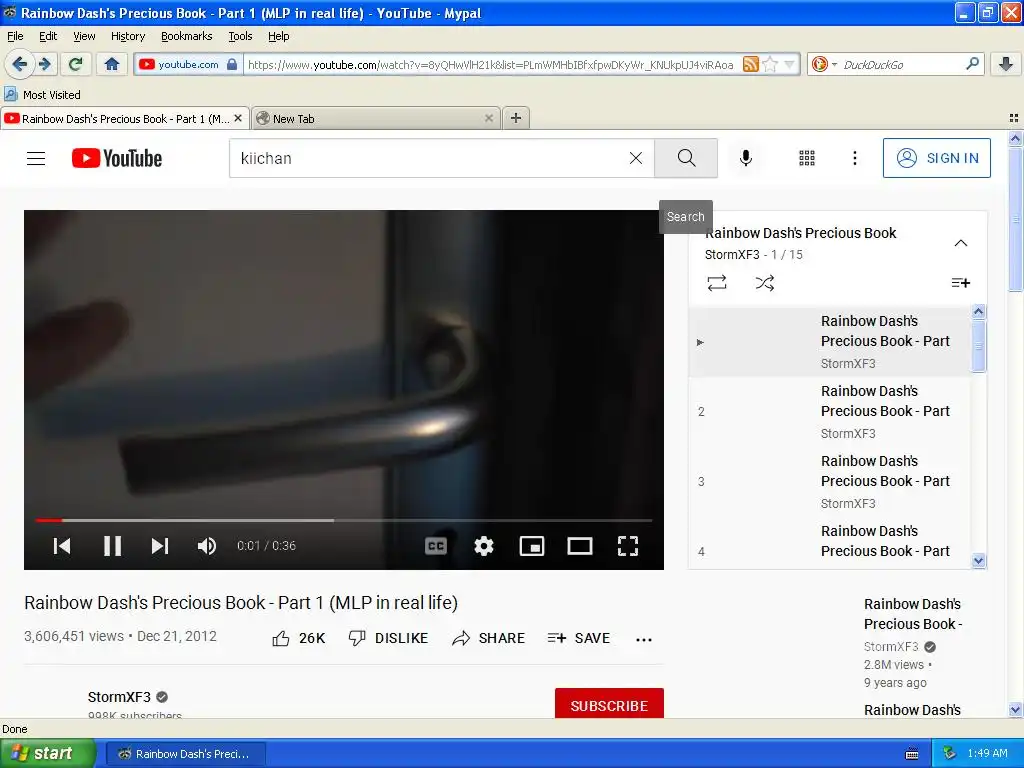
Task: Open a new tab with plus button
Action: tap(516, 118)
